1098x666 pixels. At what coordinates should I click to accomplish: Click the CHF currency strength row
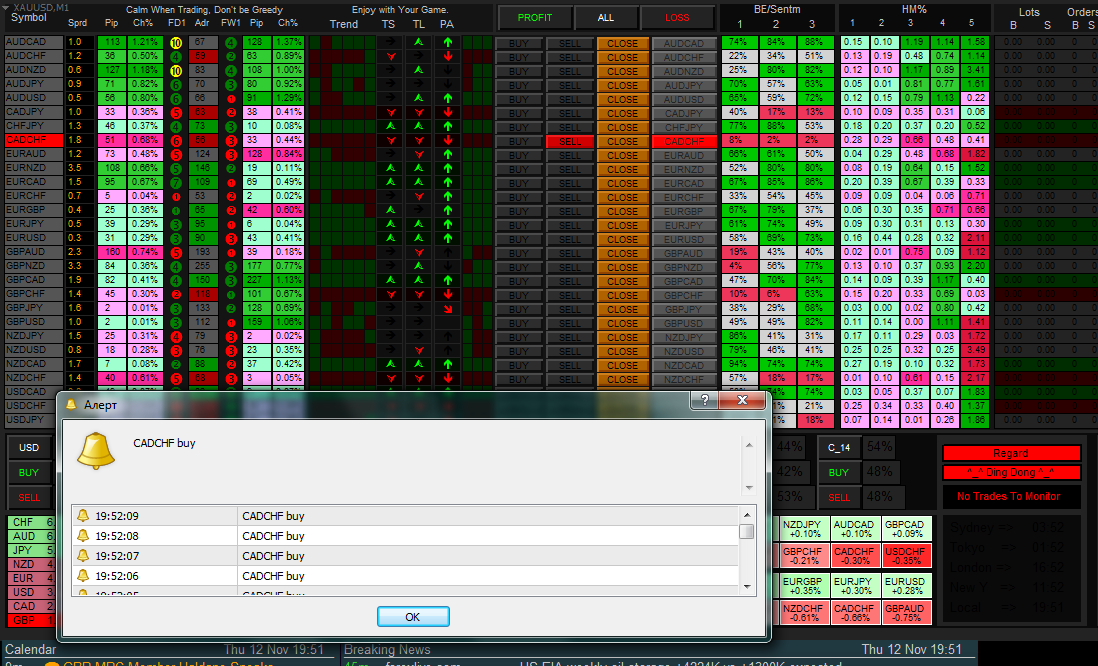[32, 522]
